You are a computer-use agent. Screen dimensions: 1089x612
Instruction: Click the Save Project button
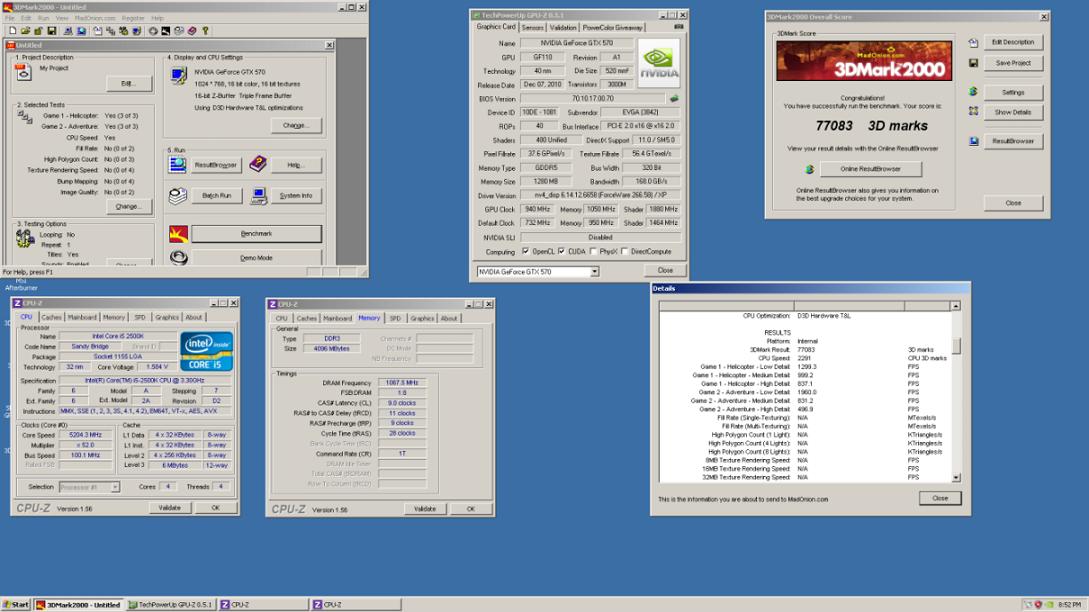(x=1013, y=63)
